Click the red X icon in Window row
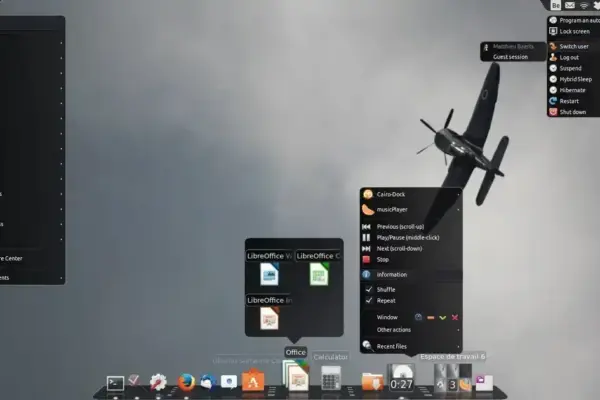Image resolution: width=600 pixels, height=400 pixels. coord(455,317)
